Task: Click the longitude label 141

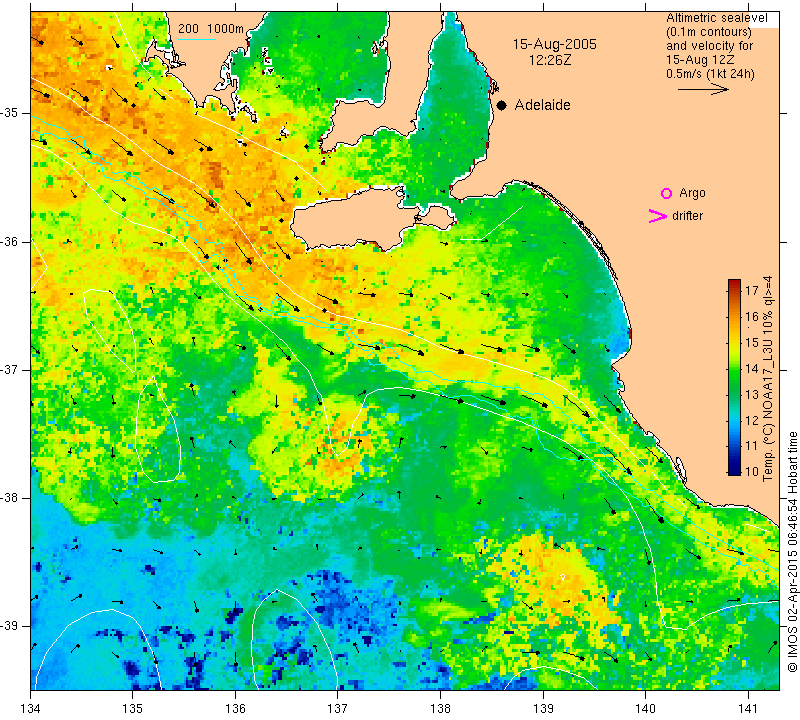Action: 748,708
